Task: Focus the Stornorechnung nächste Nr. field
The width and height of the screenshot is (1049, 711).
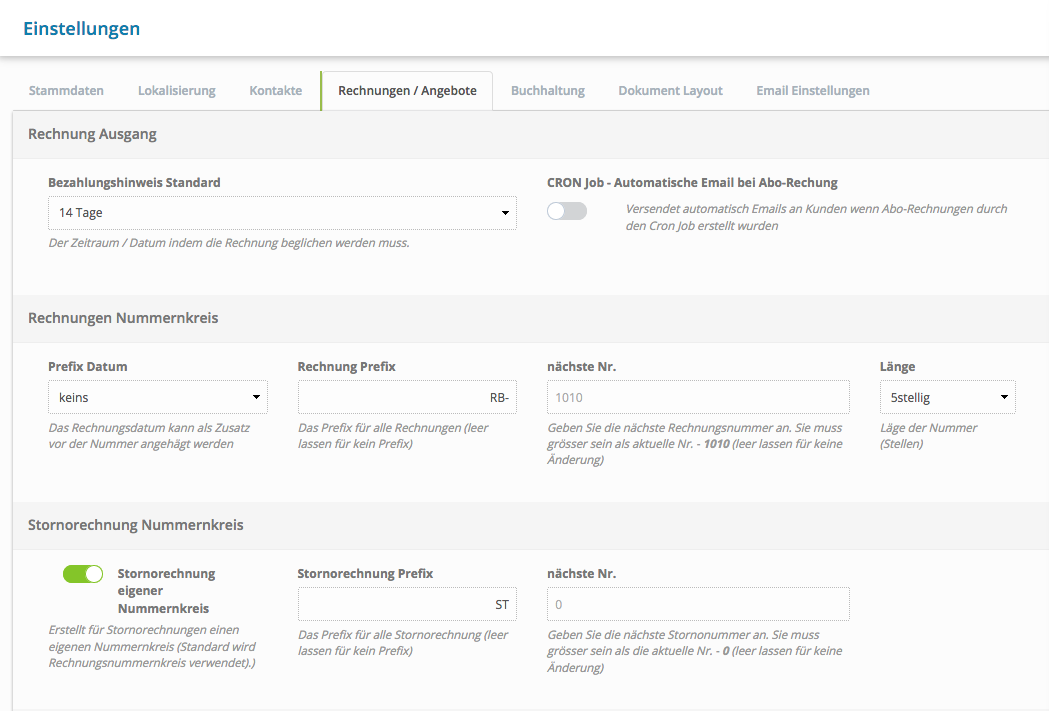Action: 698,604
